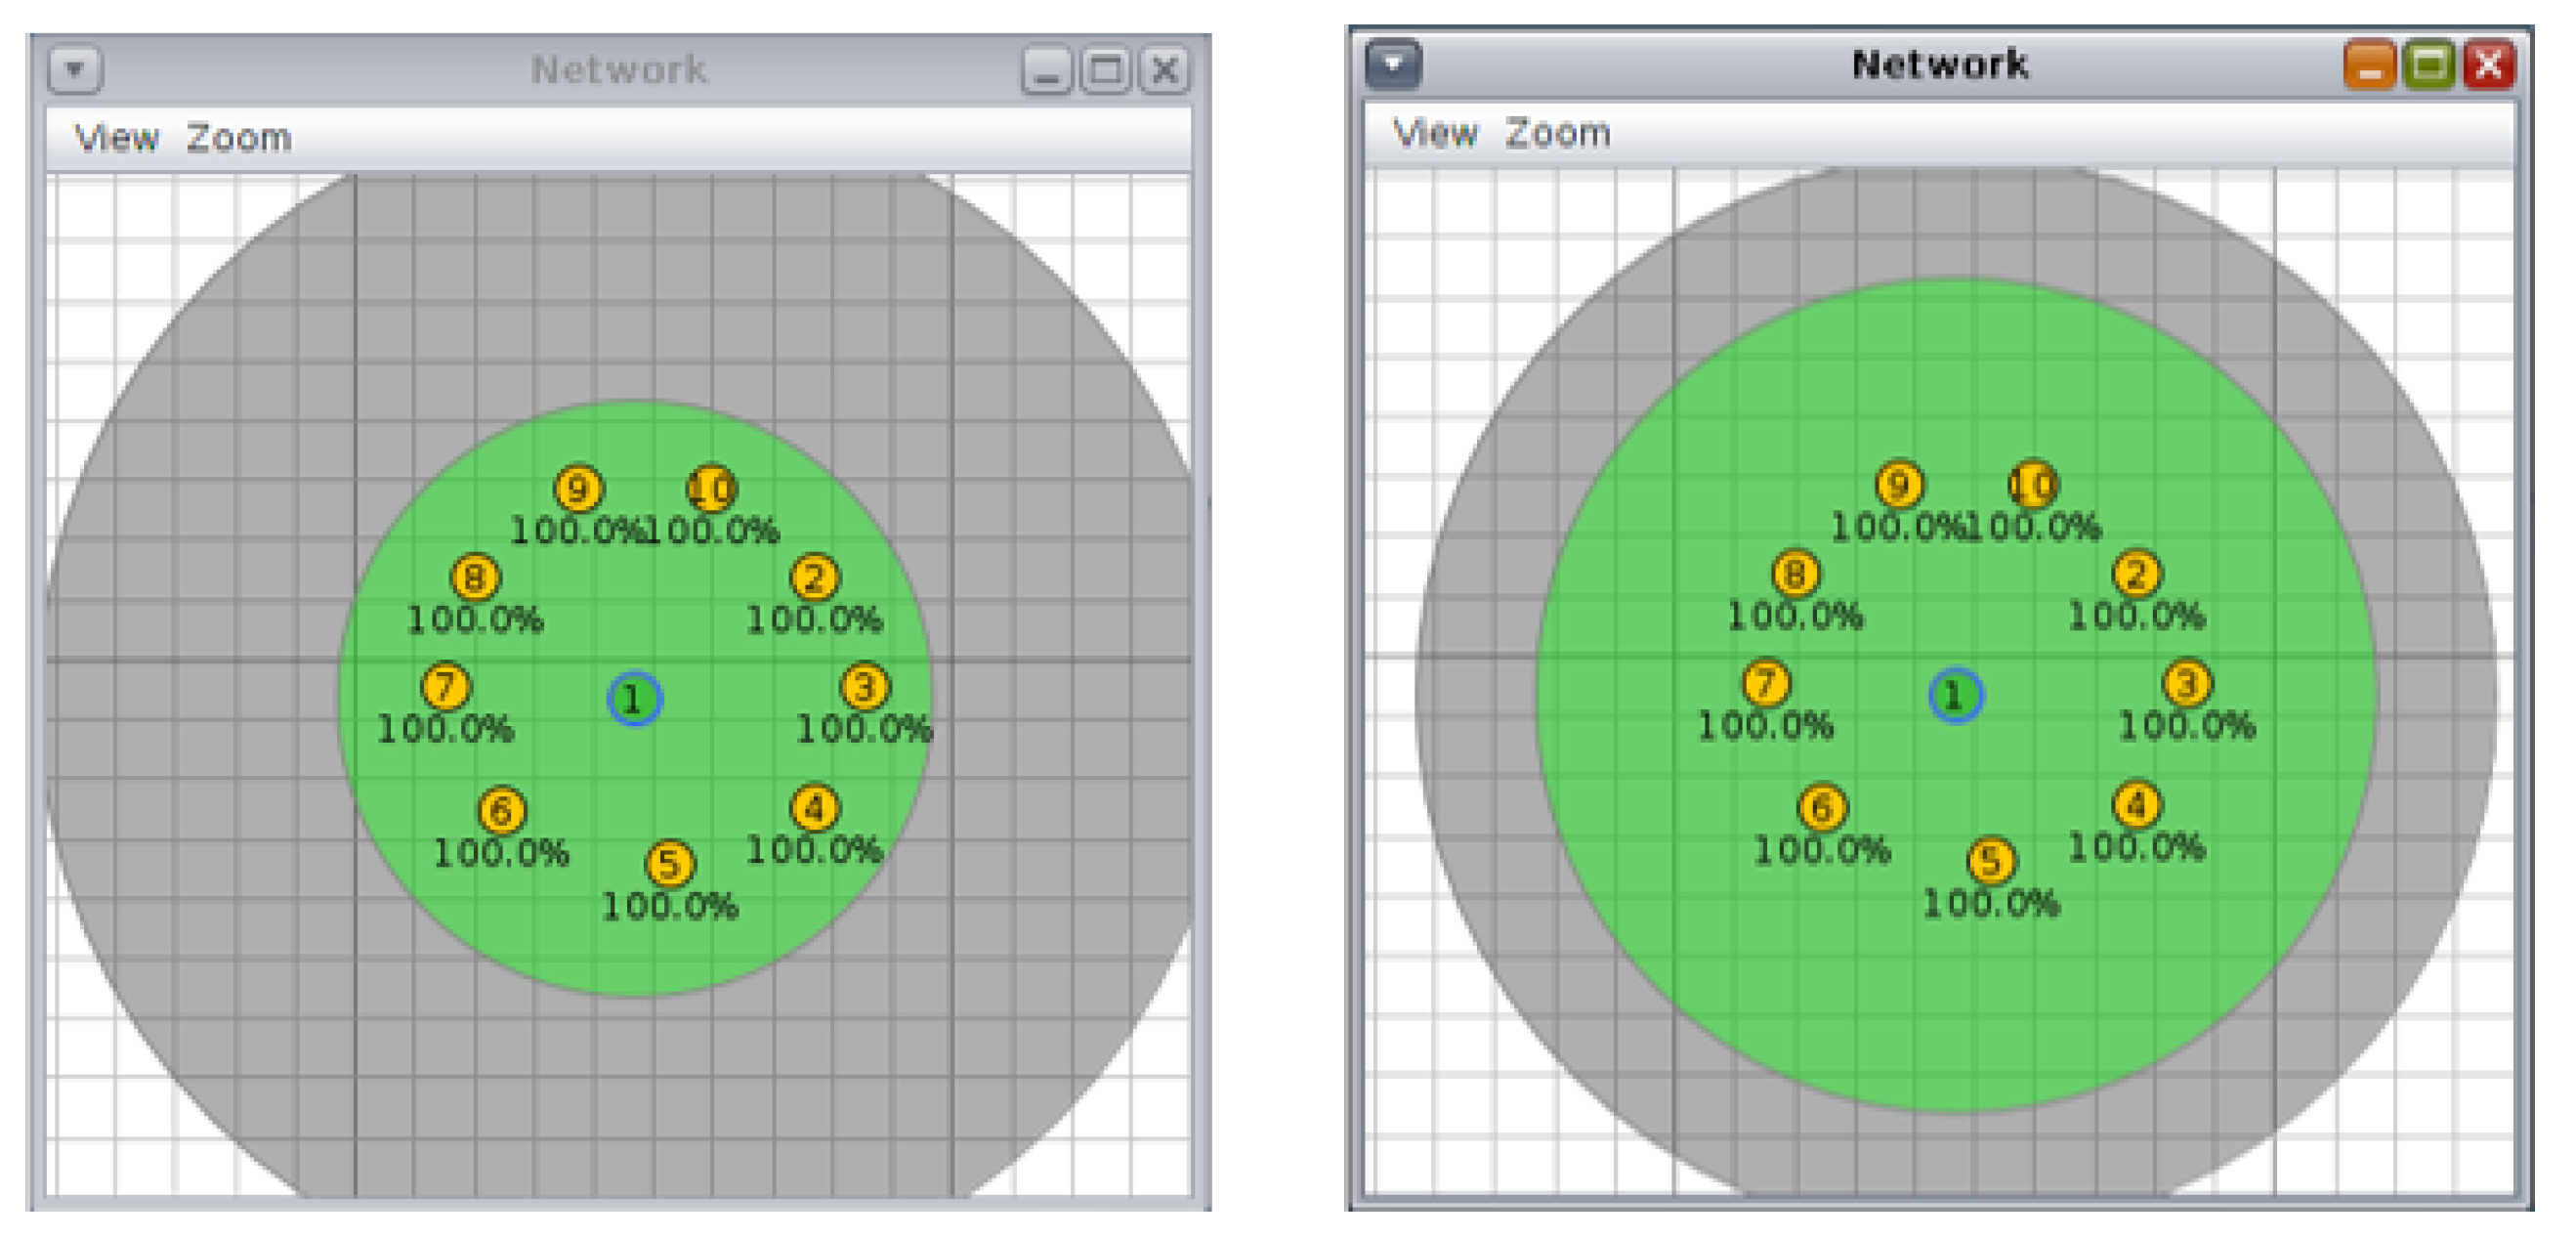Click node 1 in right Network window

(x=1954, y=695)
